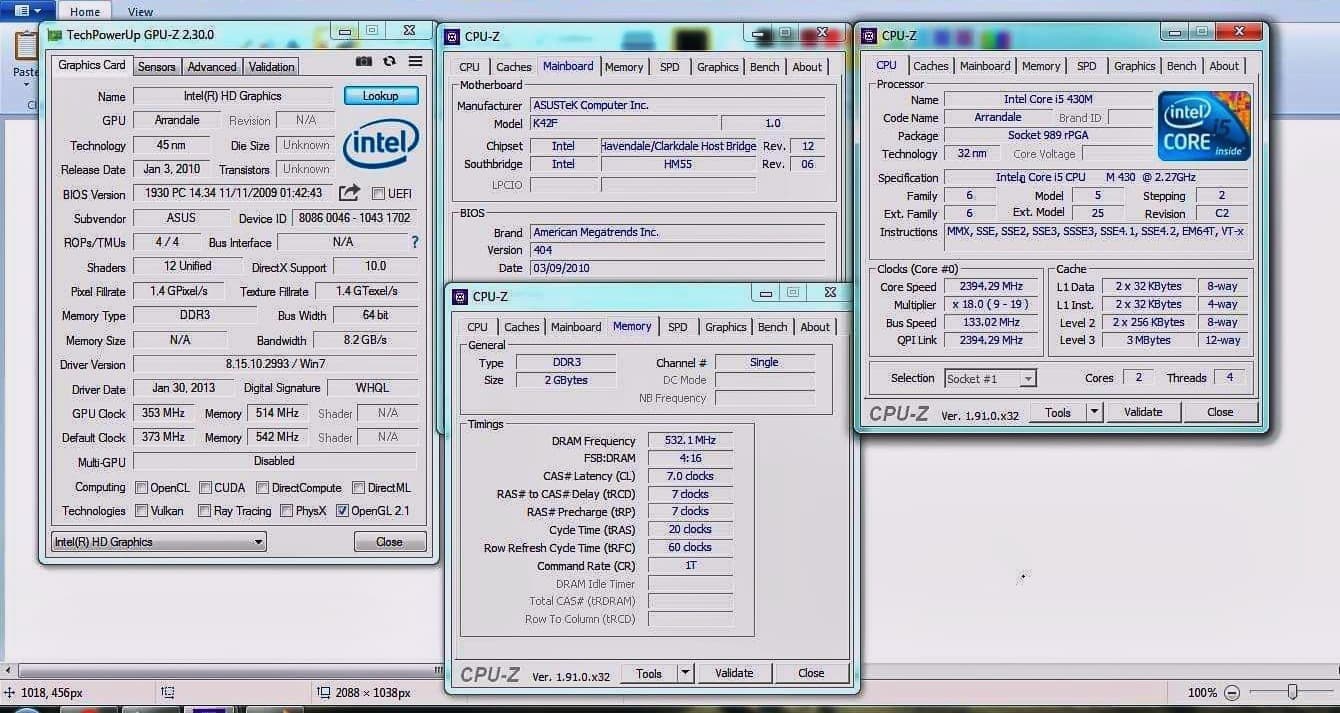This screenshot has width=1340, height=713.
Task: Click the Intel logo in GPU-Z
Action: pyautogui.click(x=380, y=145)
